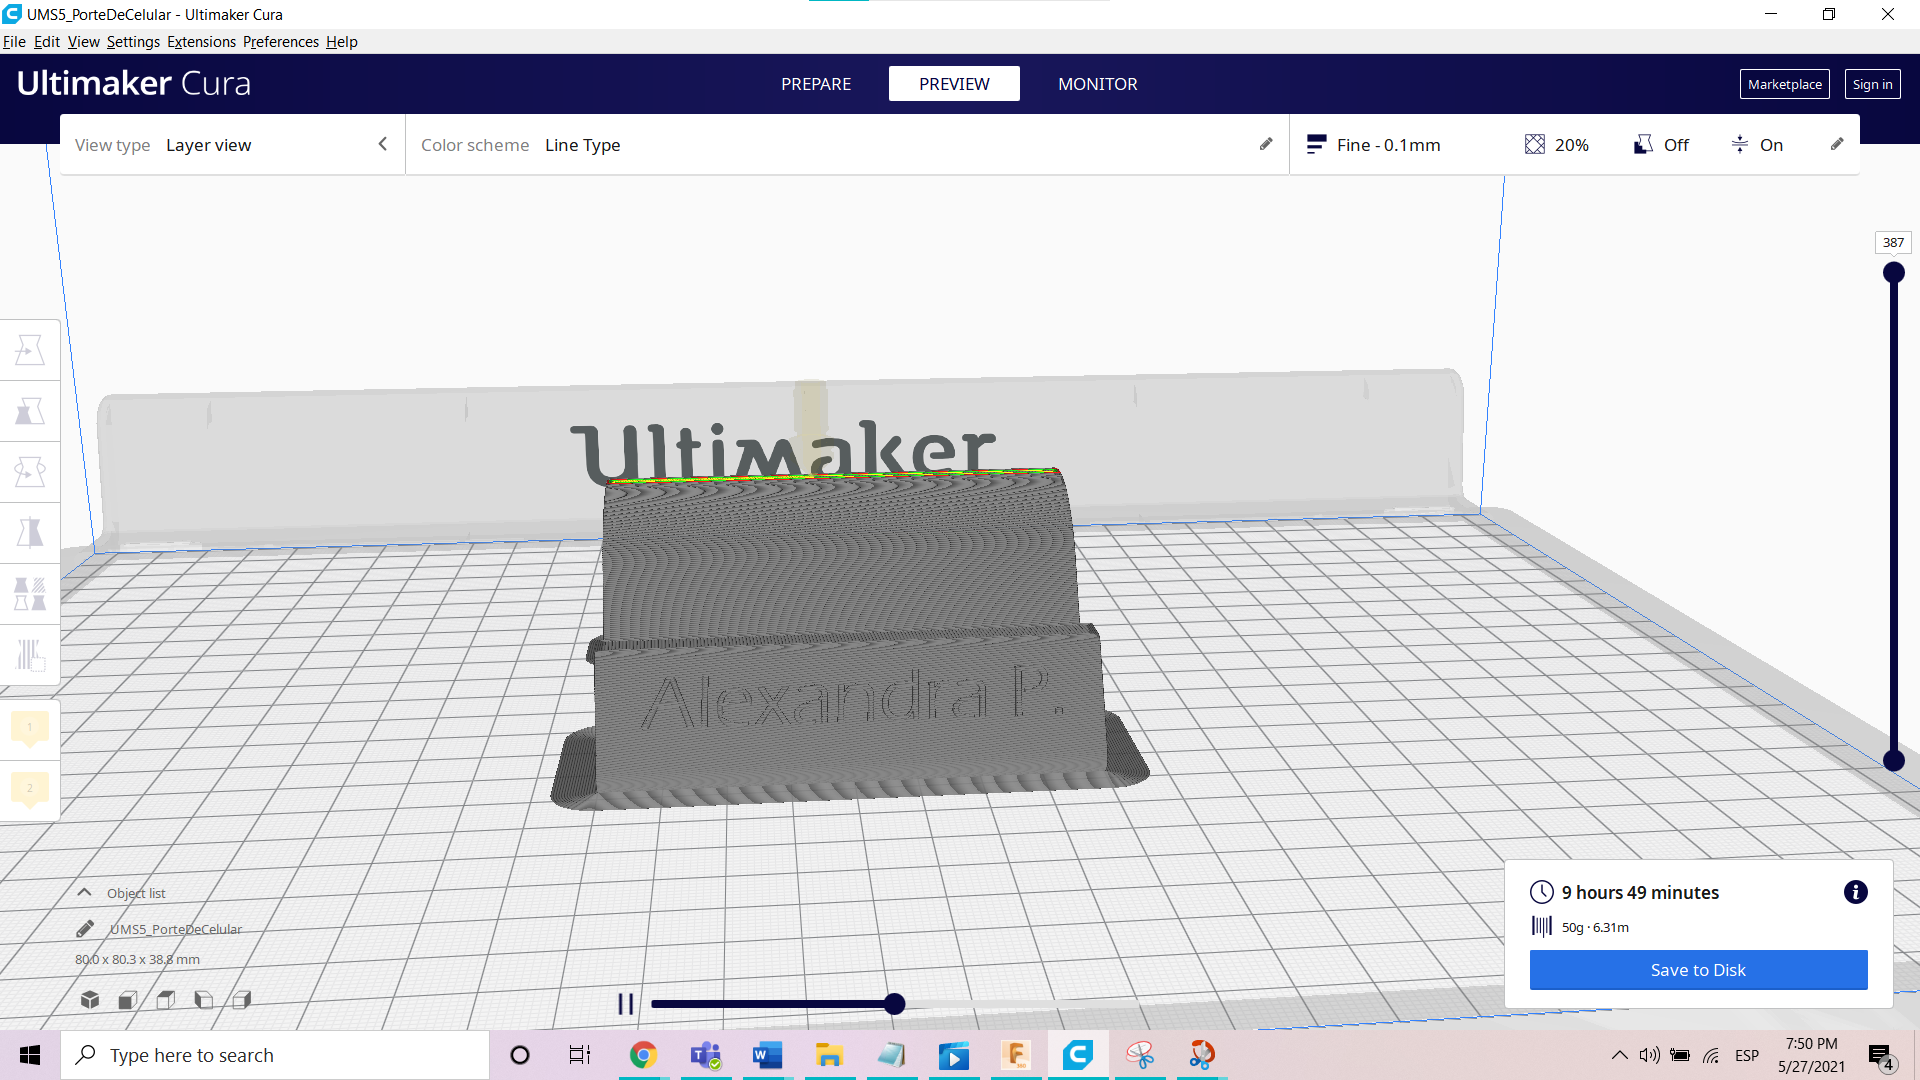This screenshot has height=1080, width=1920.
Task: Click the print time info icon
Action: (x=1855, y=892)
